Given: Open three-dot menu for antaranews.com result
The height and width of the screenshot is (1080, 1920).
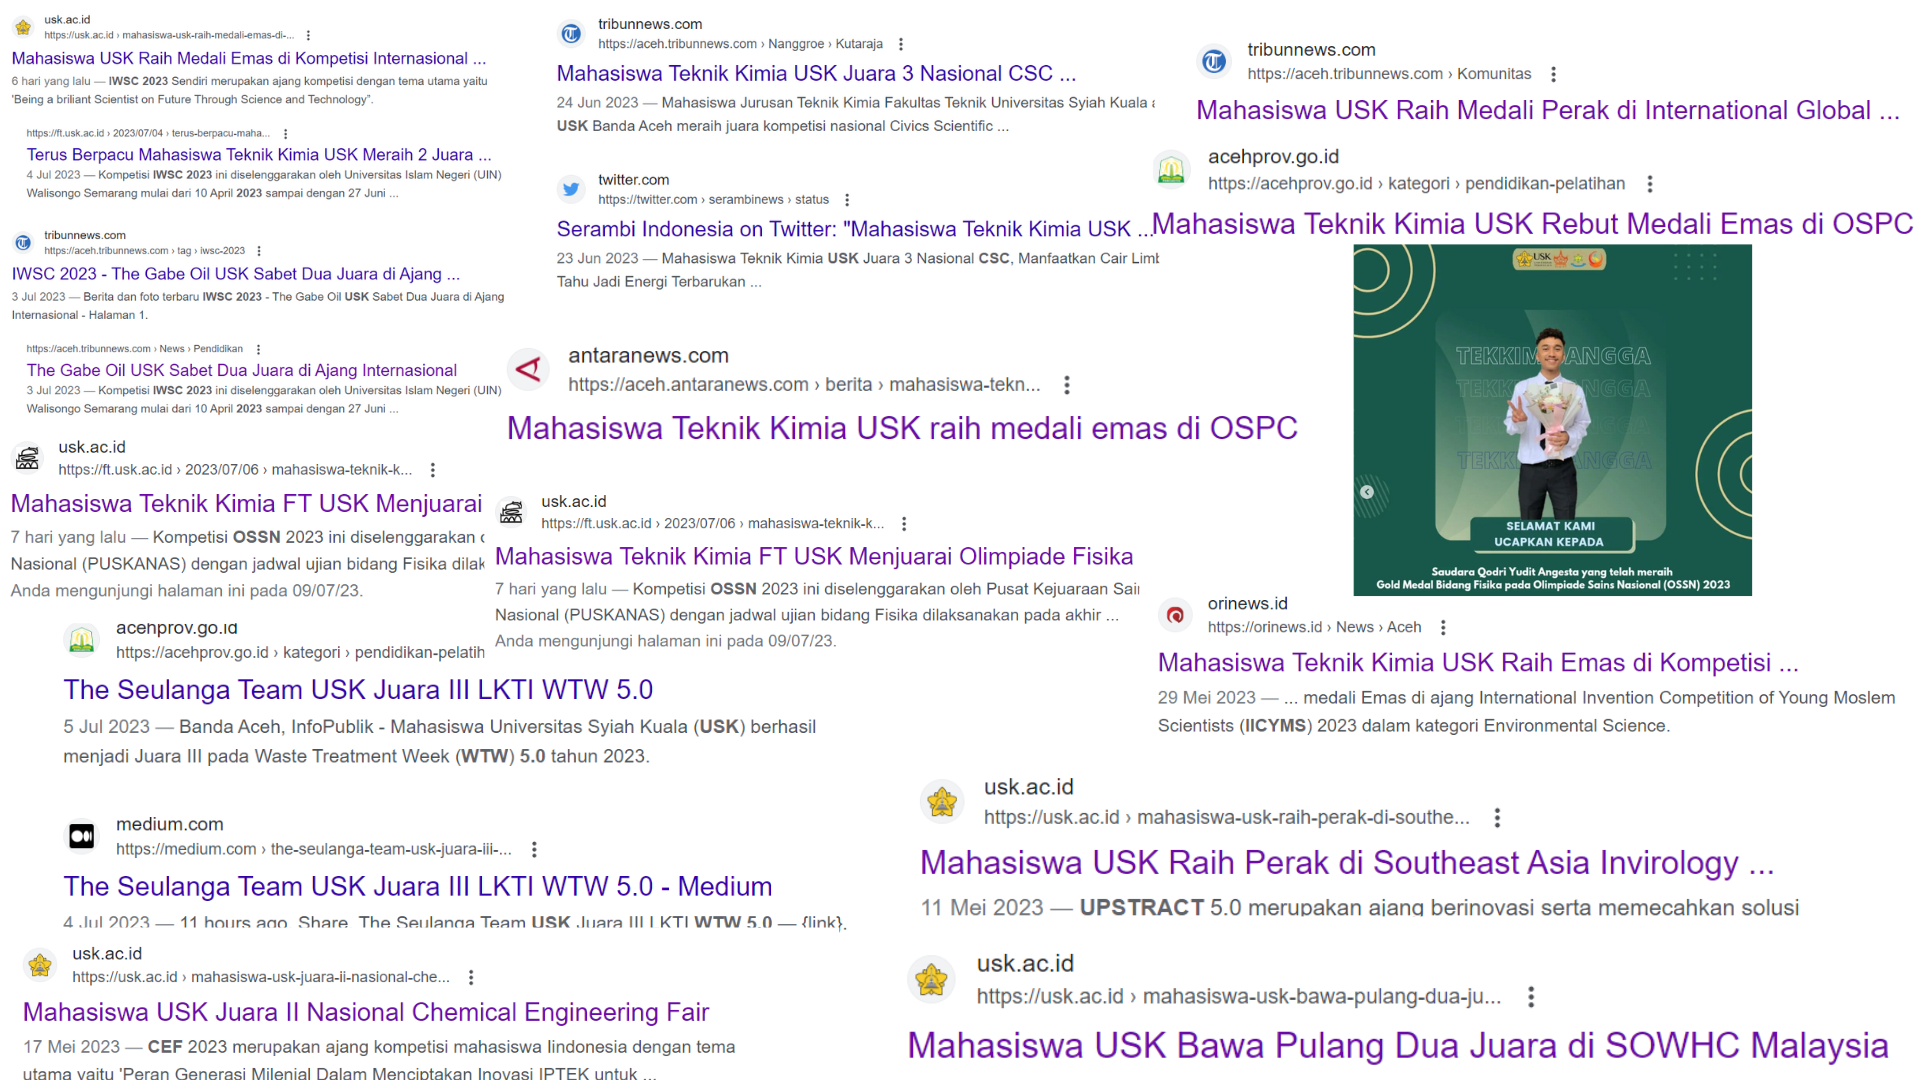Looking at the screenshot, I should pos(1067,385).
